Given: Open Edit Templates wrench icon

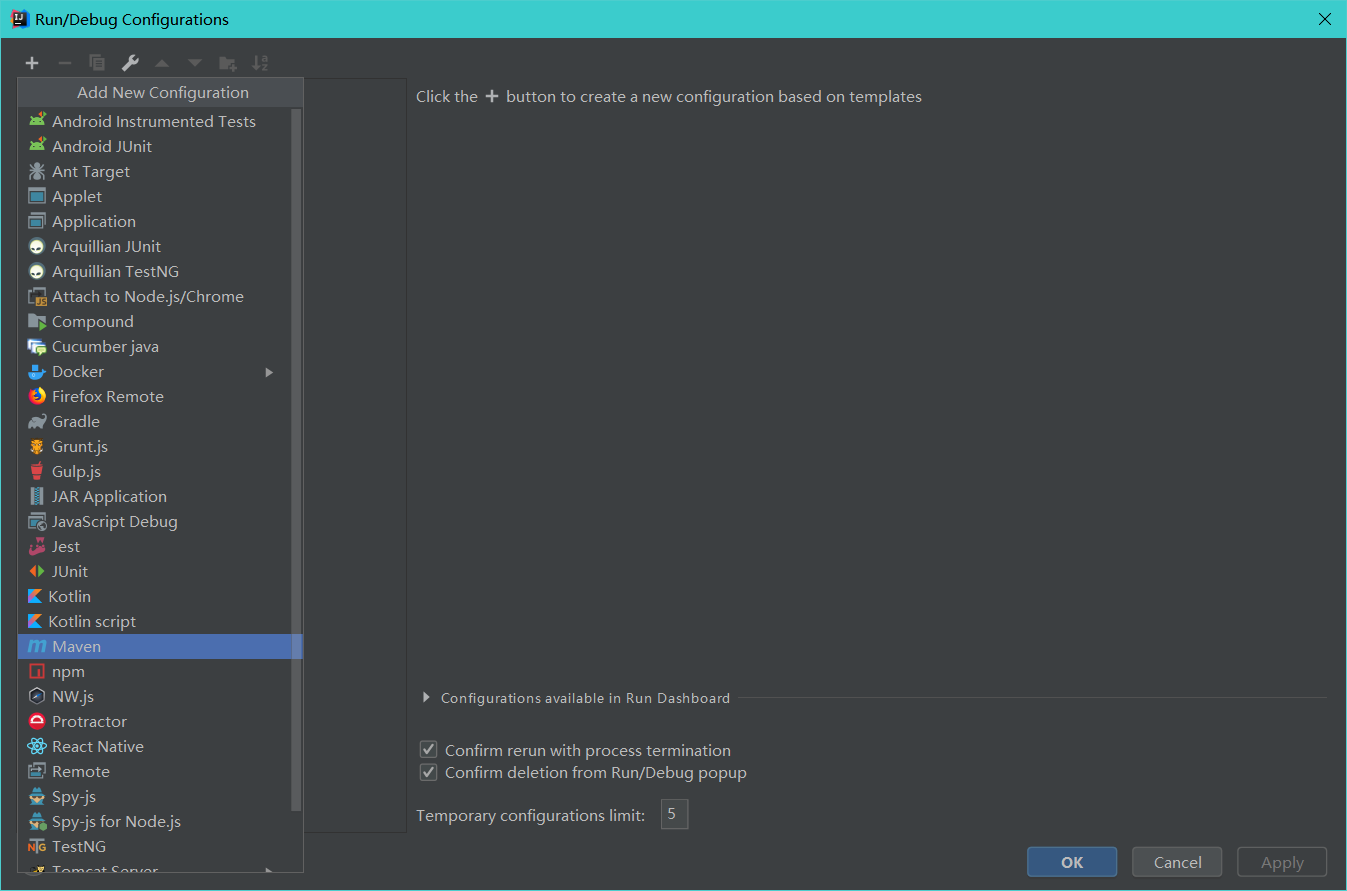Looking at the screenshot, I should 130,63.
